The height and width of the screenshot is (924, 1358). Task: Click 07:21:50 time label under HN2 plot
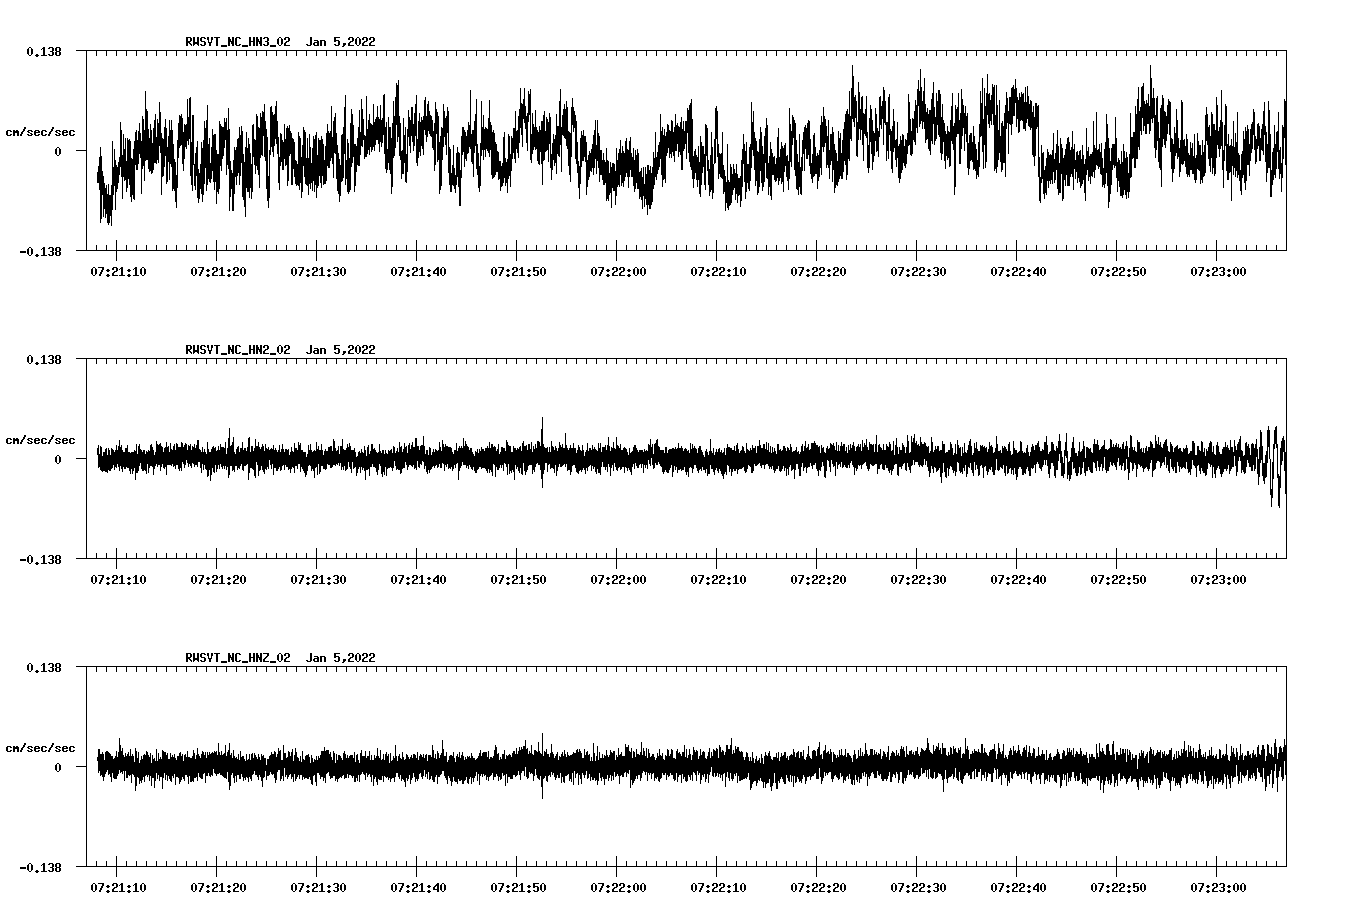[518, 579]
